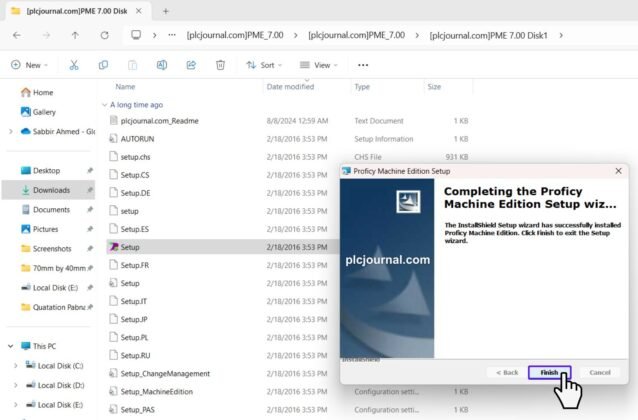
Task: Expand the This PC tree node
Action: tap(12, 346)
